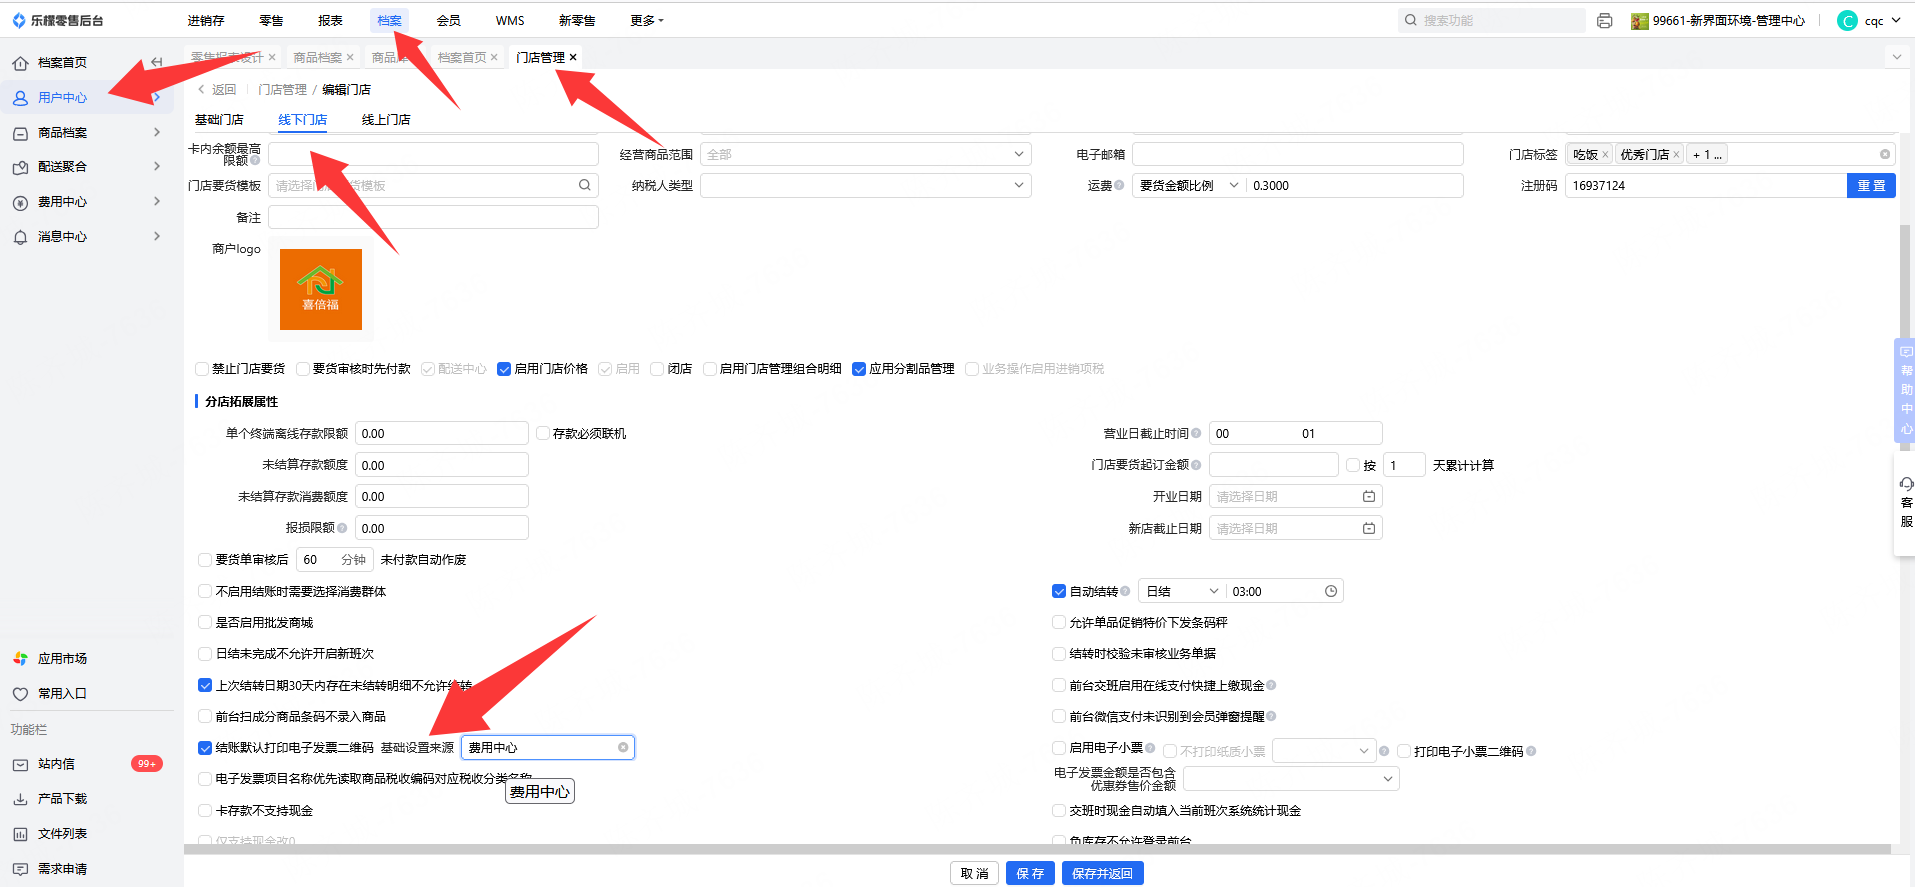The image size is (1915, 887).
Task: Expand the tab list chevron at far right
Action: [x=1897, y=57]
